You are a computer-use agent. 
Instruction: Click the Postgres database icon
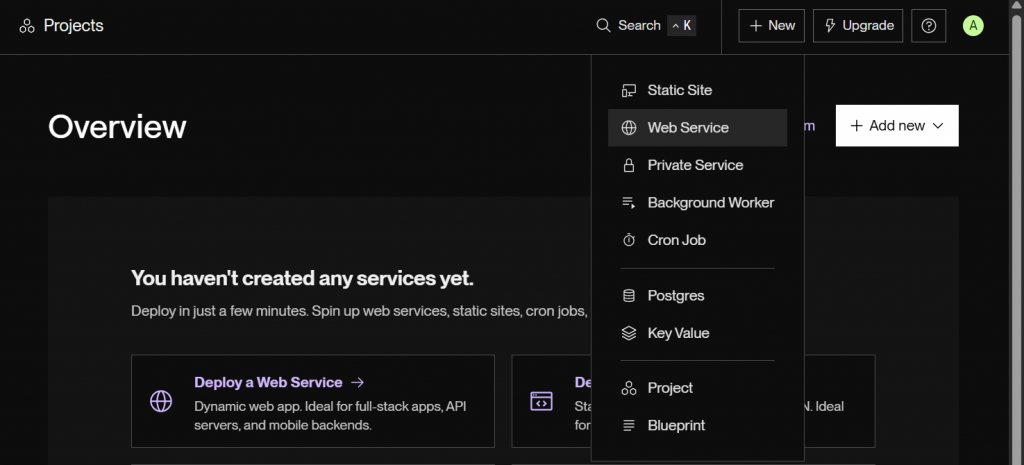[x=629, y=296]
